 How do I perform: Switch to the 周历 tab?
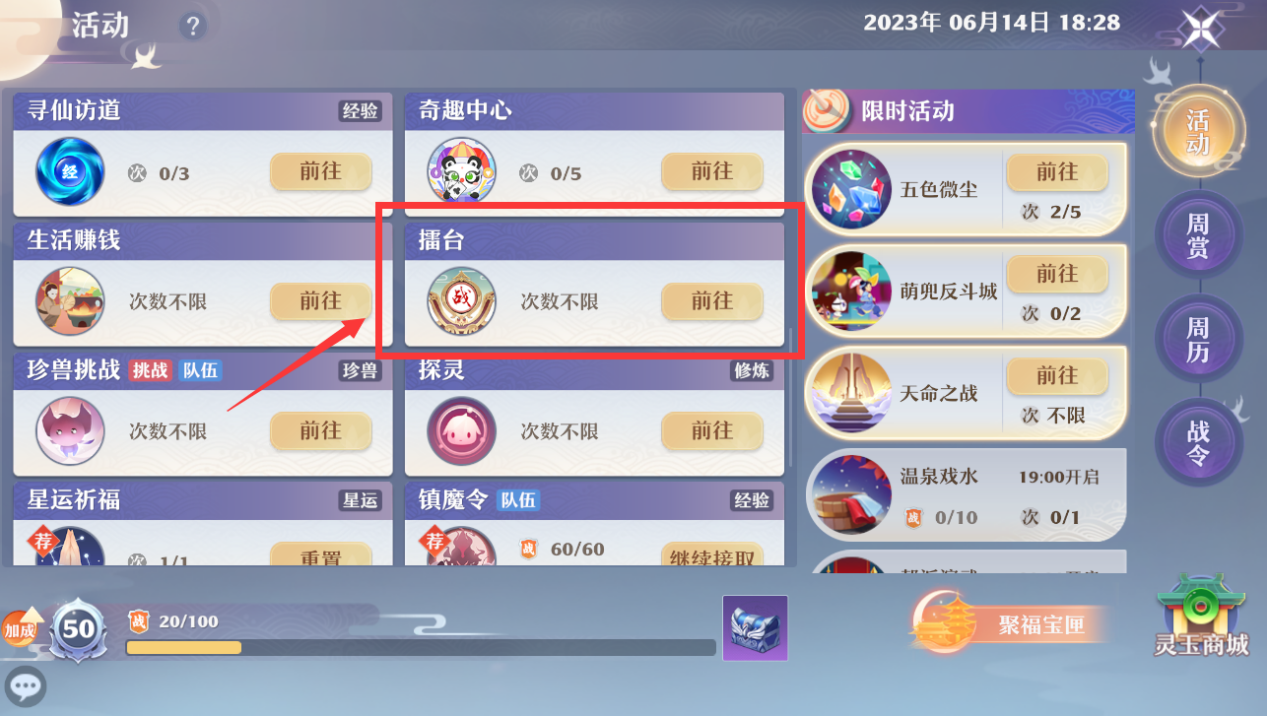(x=1198, y=338)
